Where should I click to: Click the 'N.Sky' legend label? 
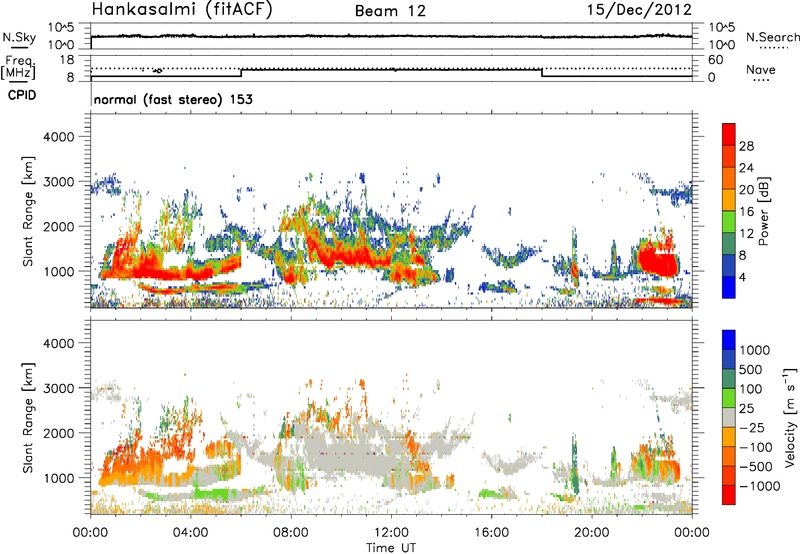pos(19,37)
